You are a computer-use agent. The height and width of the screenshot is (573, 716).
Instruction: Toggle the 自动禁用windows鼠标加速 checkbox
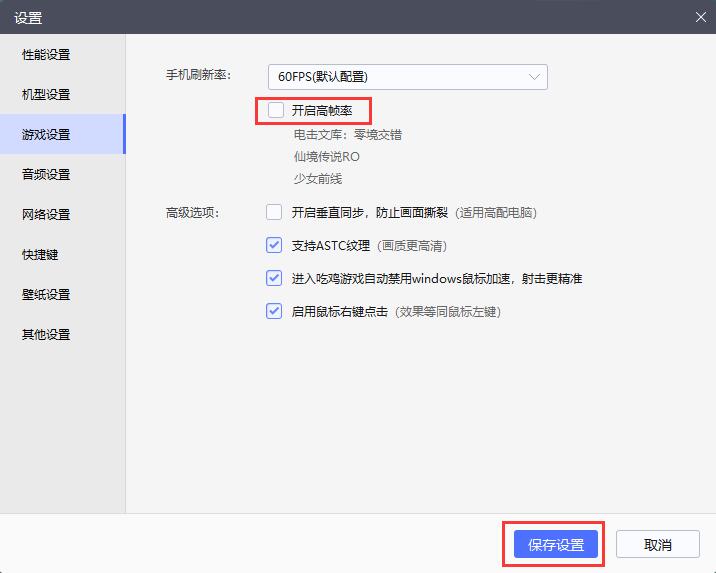274,278
